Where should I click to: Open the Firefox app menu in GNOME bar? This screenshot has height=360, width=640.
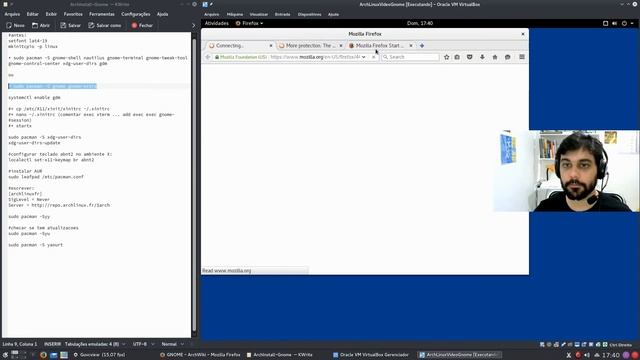(249, 23)
